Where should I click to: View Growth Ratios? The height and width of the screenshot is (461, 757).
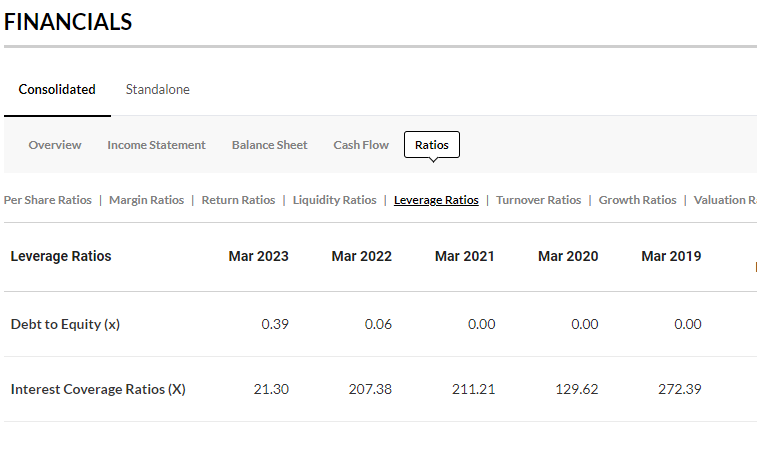point(637,200)
